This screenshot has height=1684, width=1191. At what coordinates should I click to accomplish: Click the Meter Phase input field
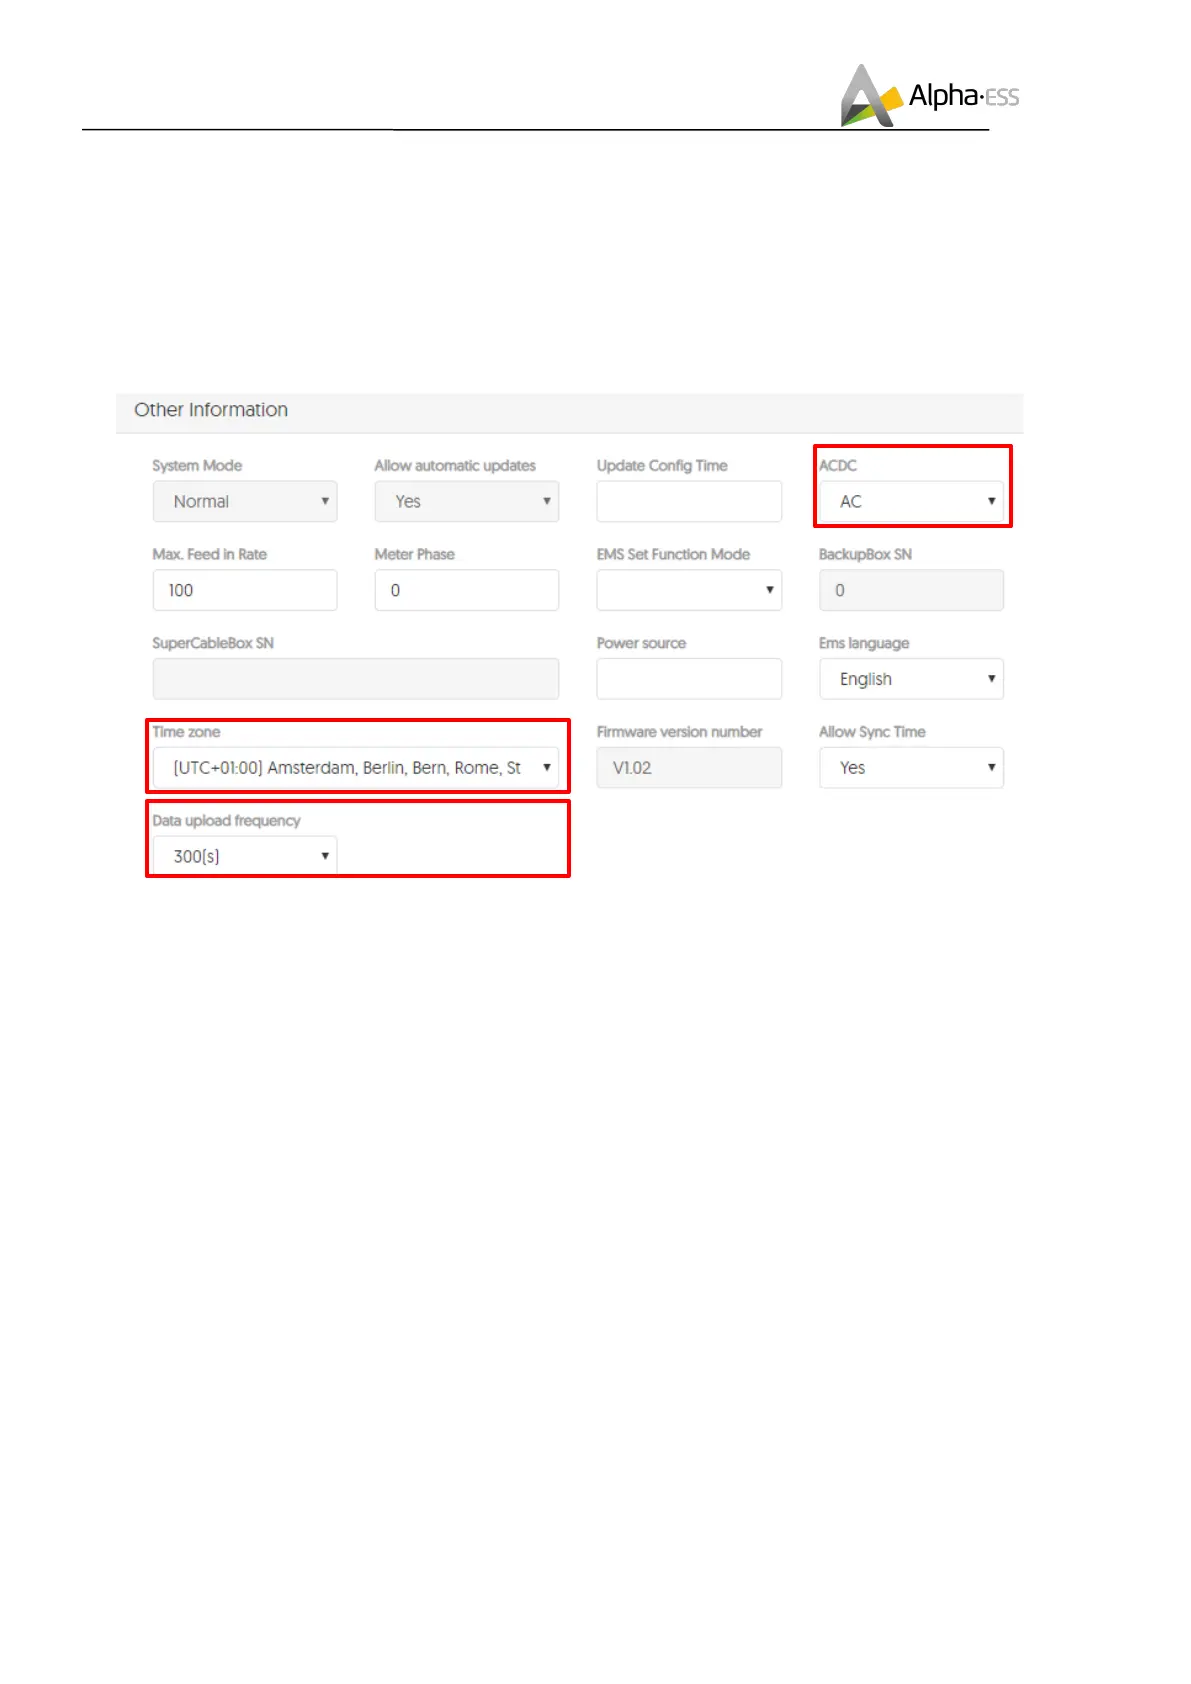pos(467,590)
